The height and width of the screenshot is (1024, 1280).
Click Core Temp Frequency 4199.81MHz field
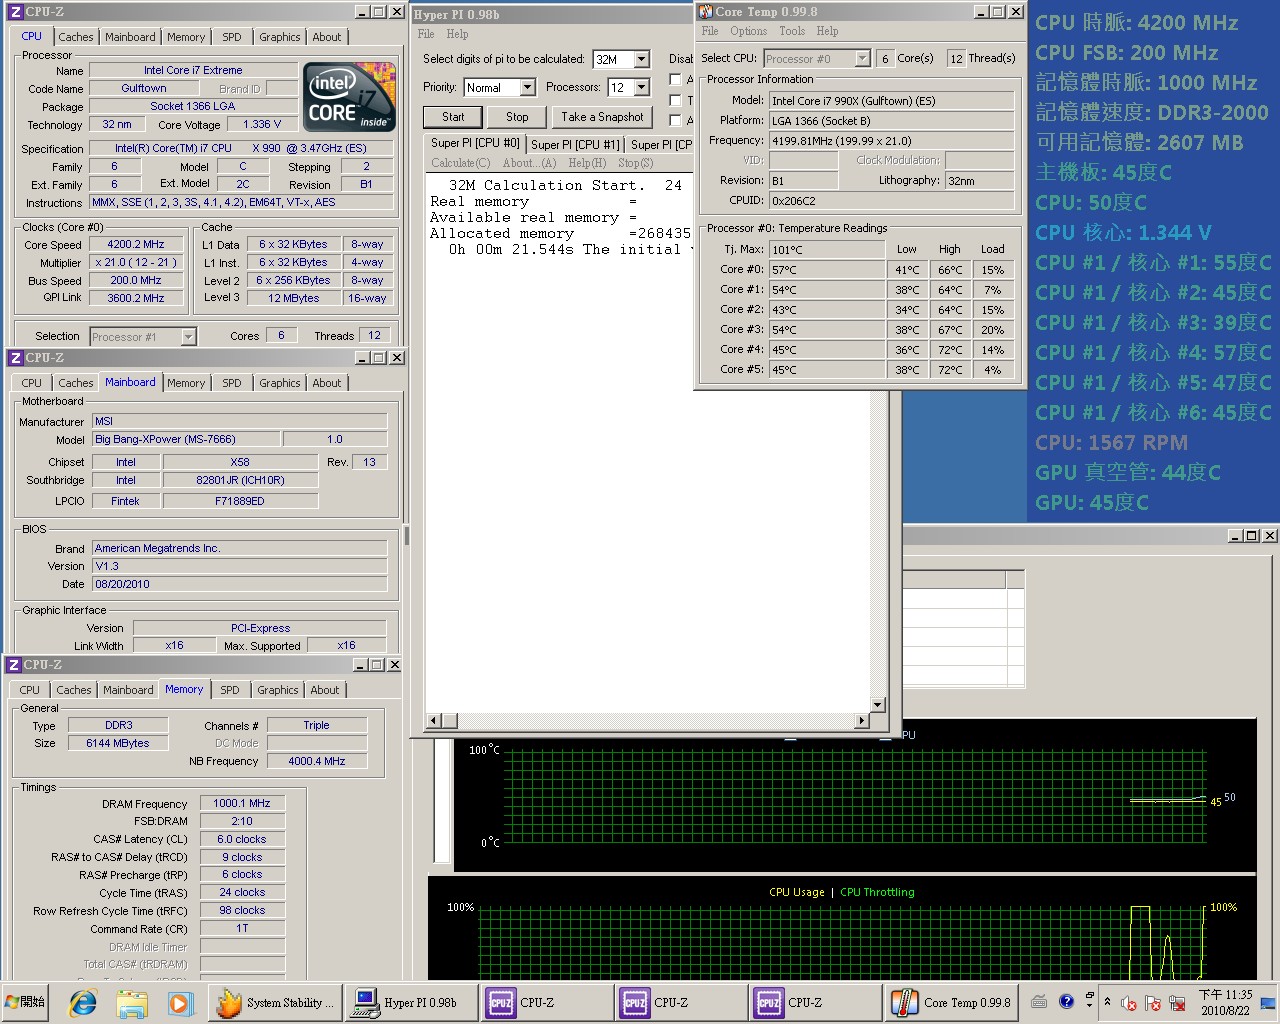tap(891, 141)
